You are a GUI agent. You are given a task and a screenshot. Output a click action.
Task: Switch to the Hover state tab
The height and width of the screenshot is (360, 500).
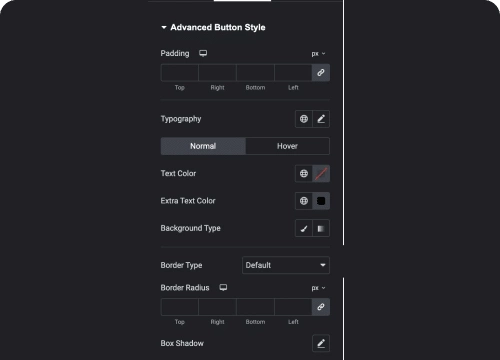pos(287,146)
